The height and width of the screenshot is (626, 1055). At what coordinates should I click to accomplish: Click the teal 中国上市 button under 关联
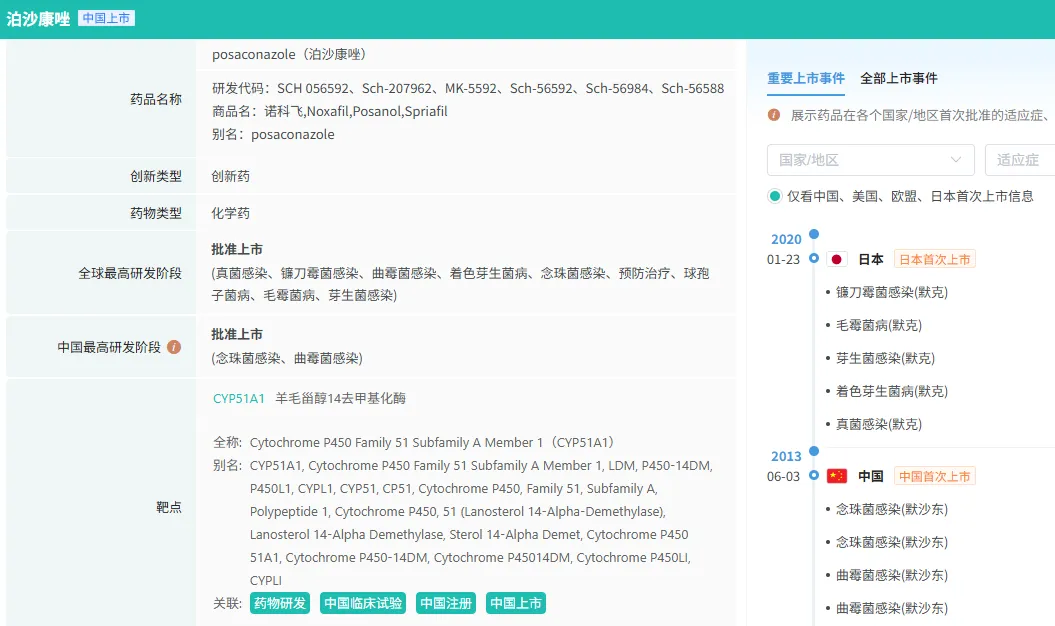(x=516, y=603)
